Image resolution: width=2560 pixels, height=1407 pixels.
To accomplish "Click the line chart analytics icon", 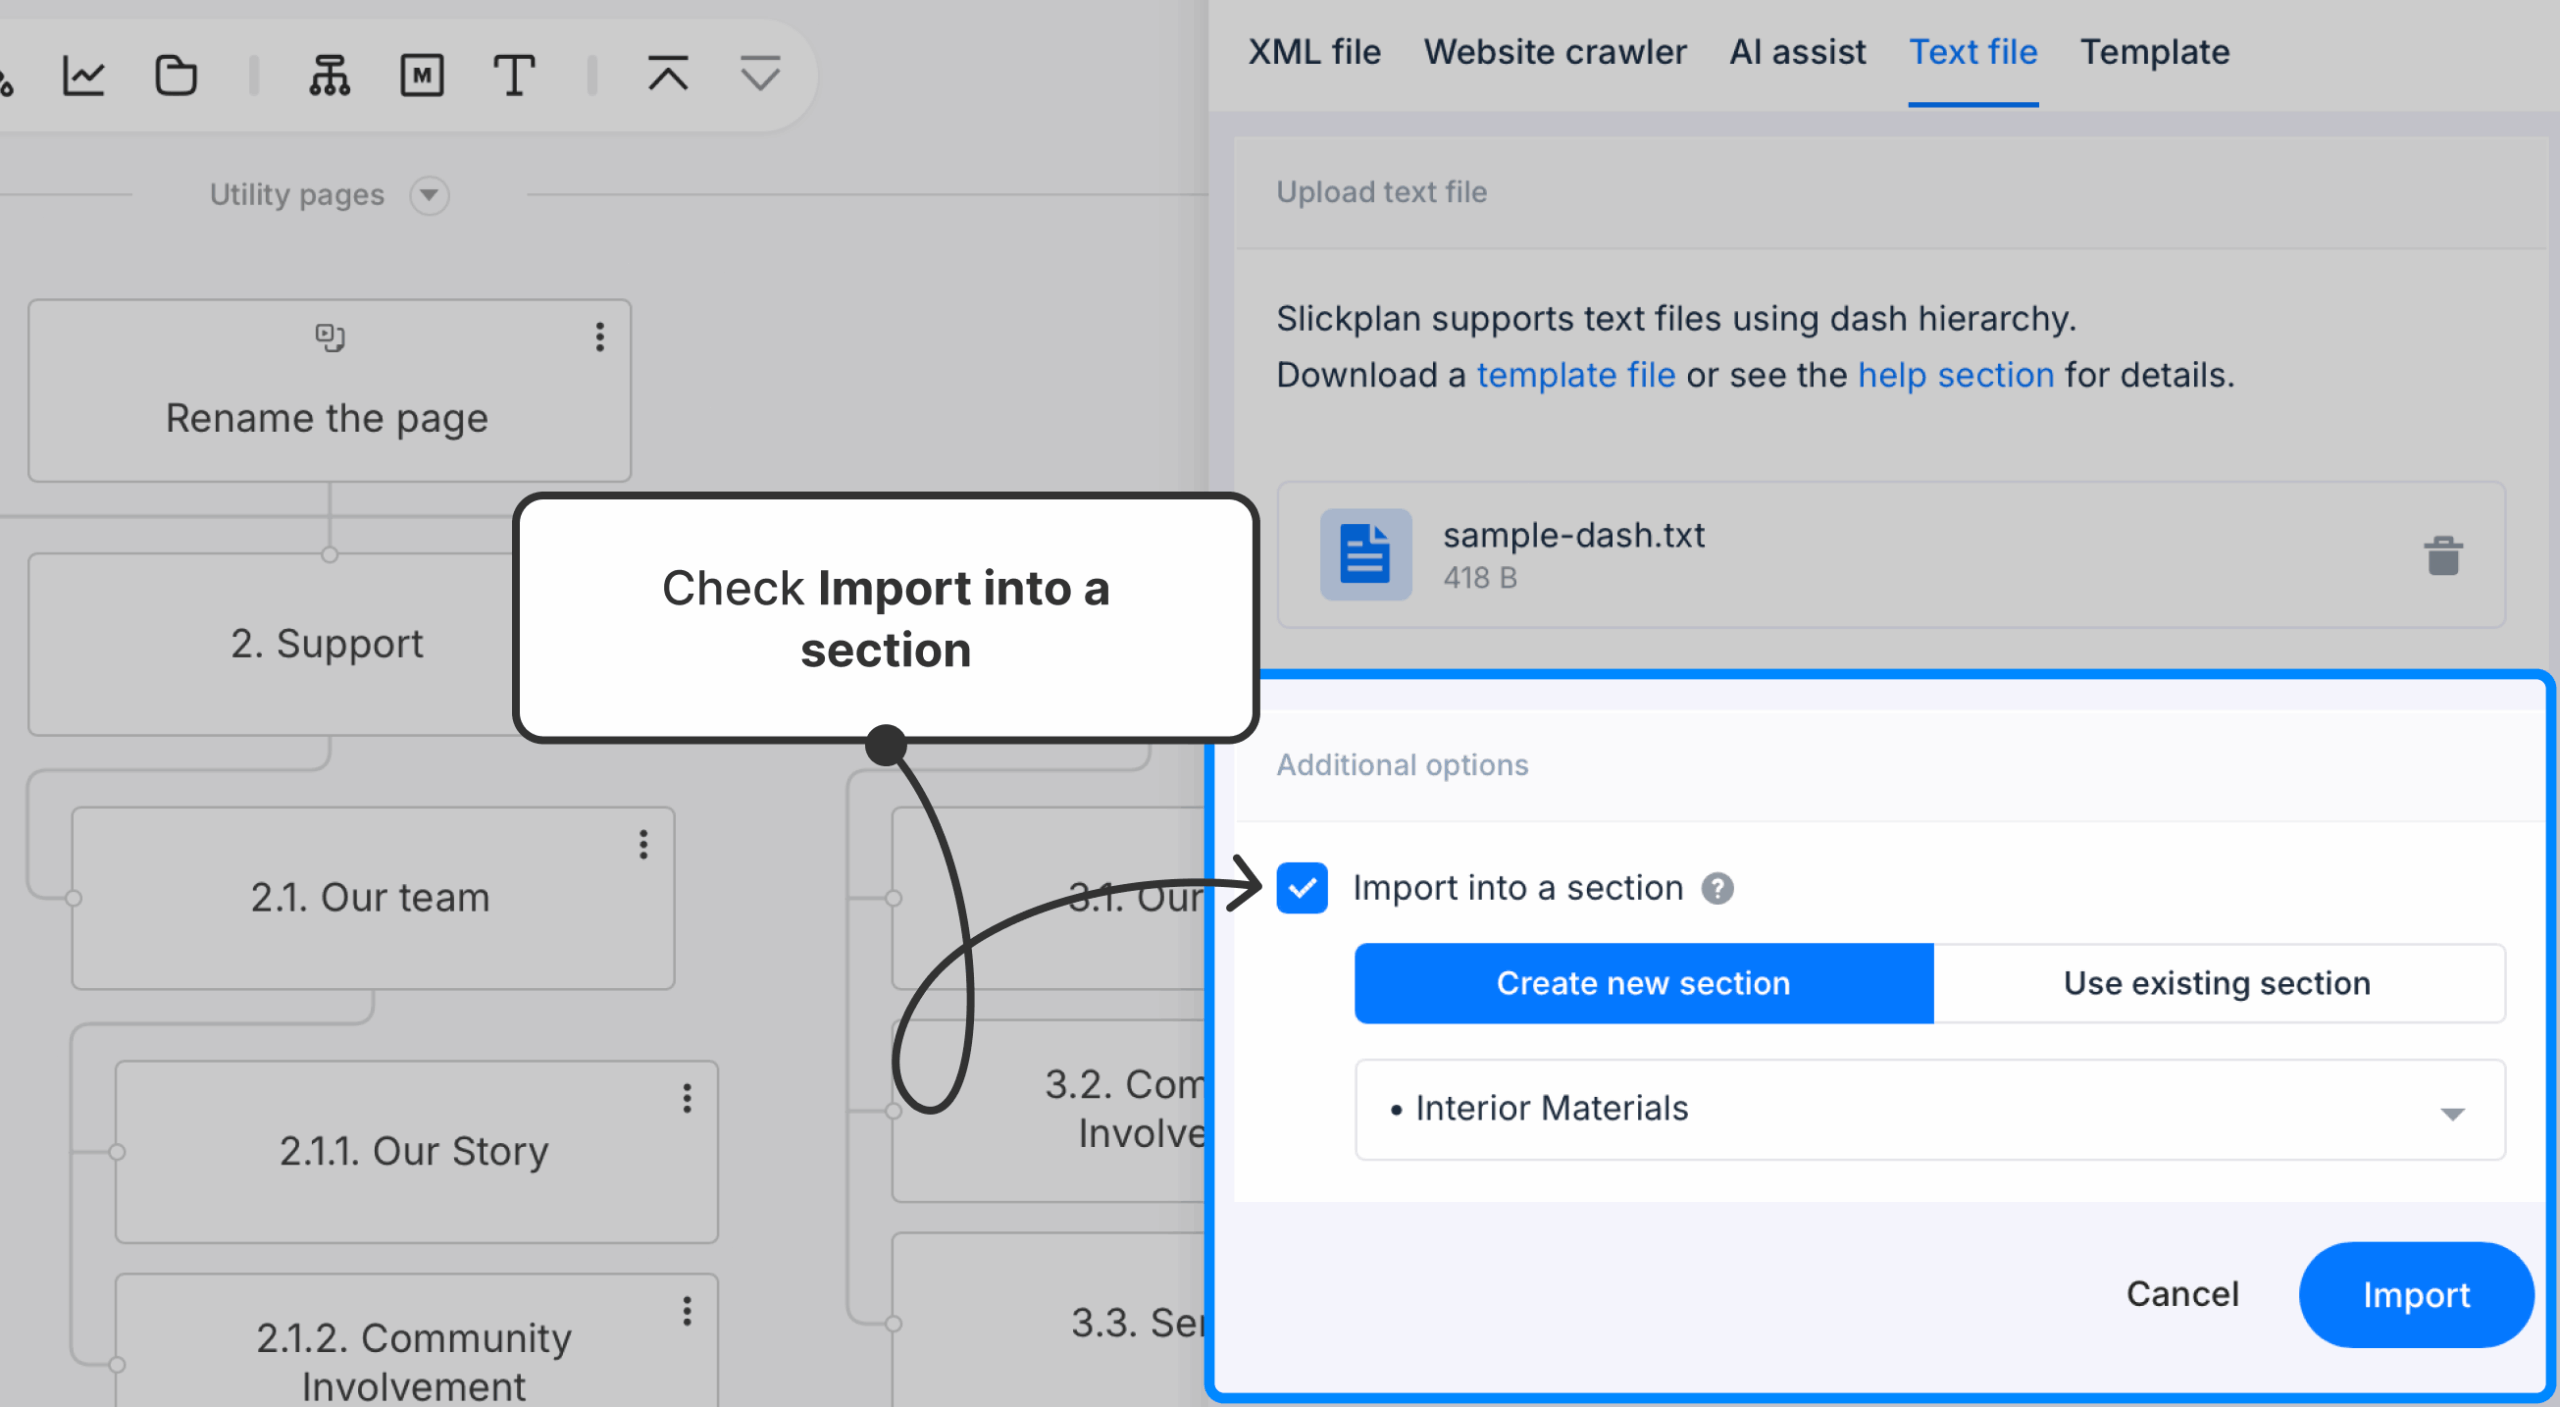I will pyautogui.click(x=84, y=75).
